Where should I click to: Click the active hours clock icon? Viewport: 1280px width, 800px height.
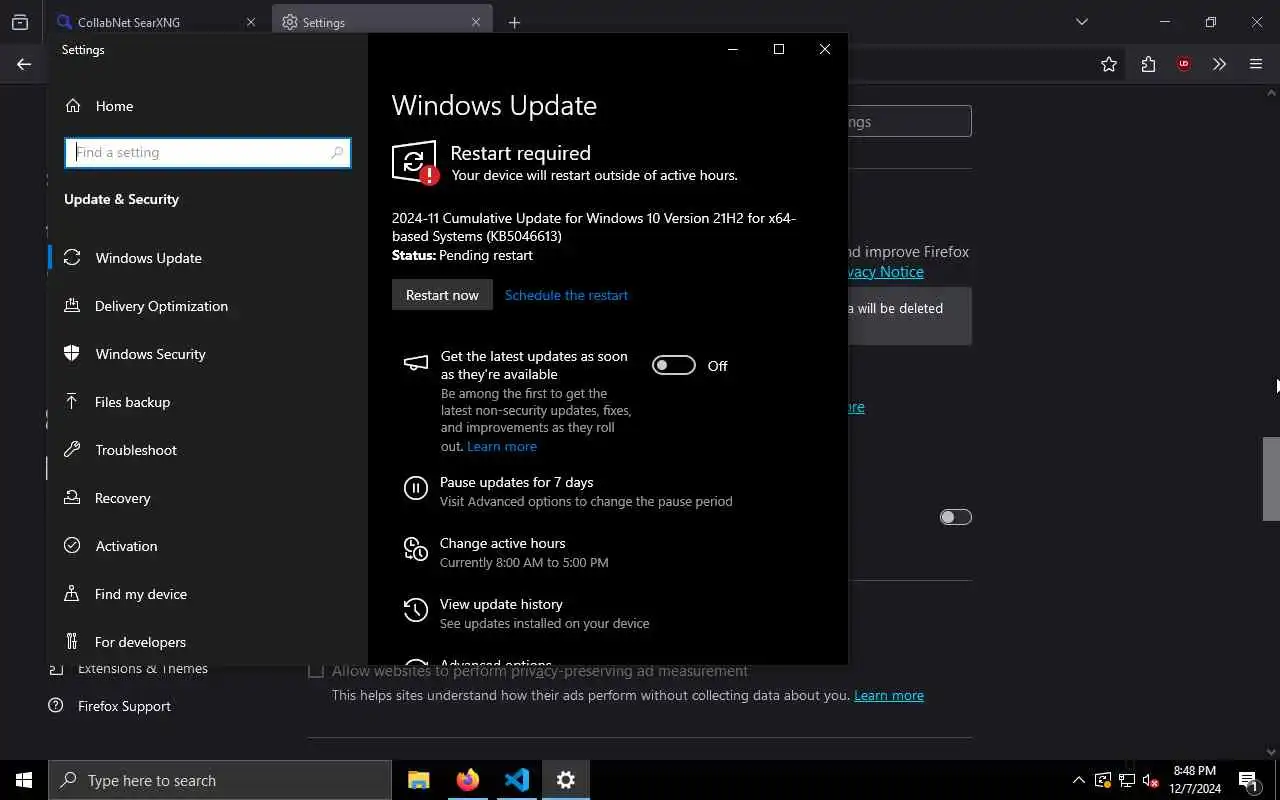[x=415, y=549]
